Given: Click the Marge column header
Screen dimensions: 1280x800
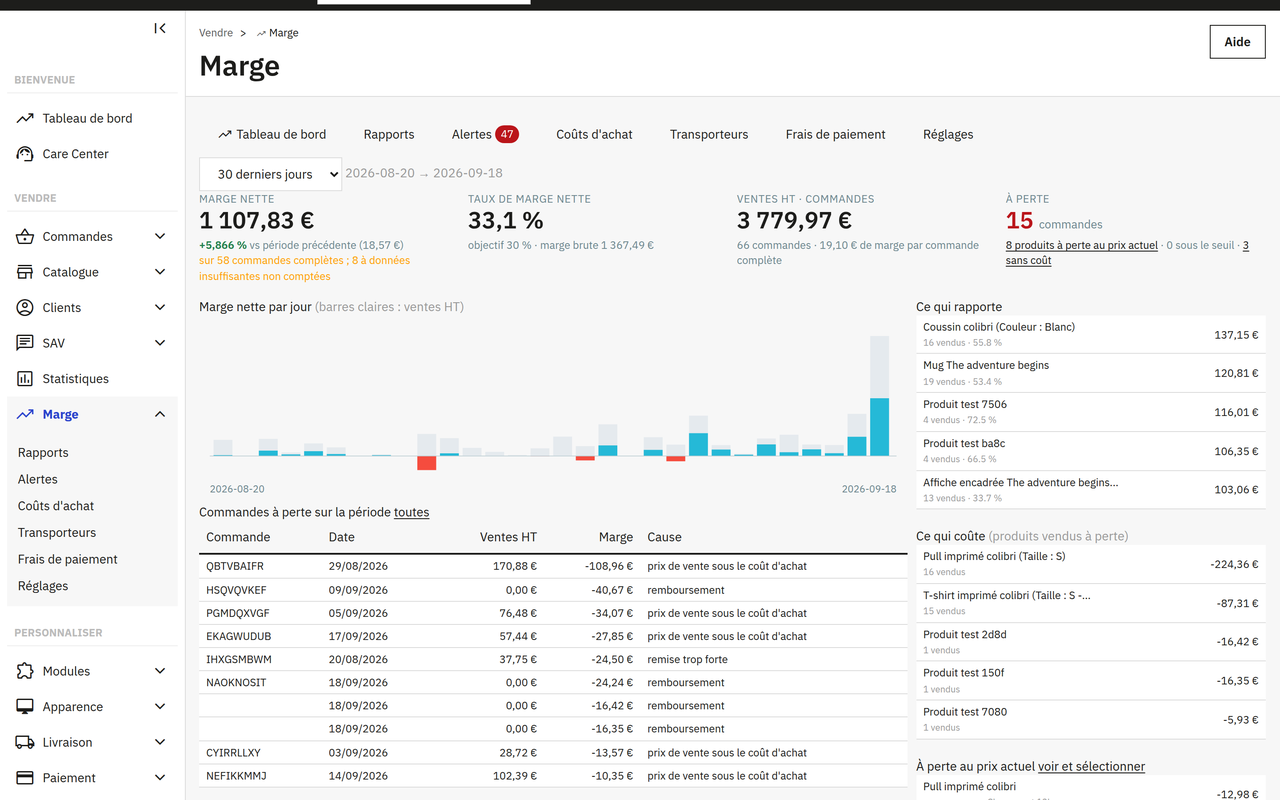Looking at the screenshot, I should point(615,537).
